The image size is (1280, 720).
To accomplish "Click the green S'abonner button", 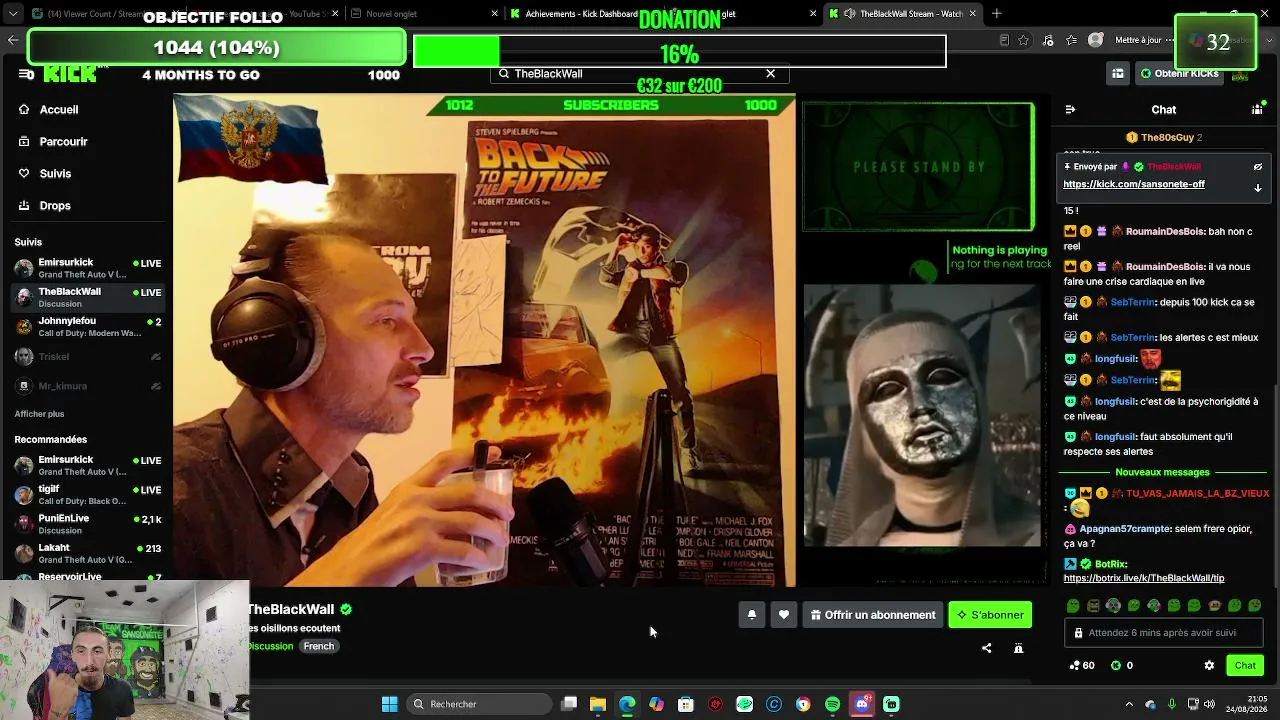I will 990,615.
